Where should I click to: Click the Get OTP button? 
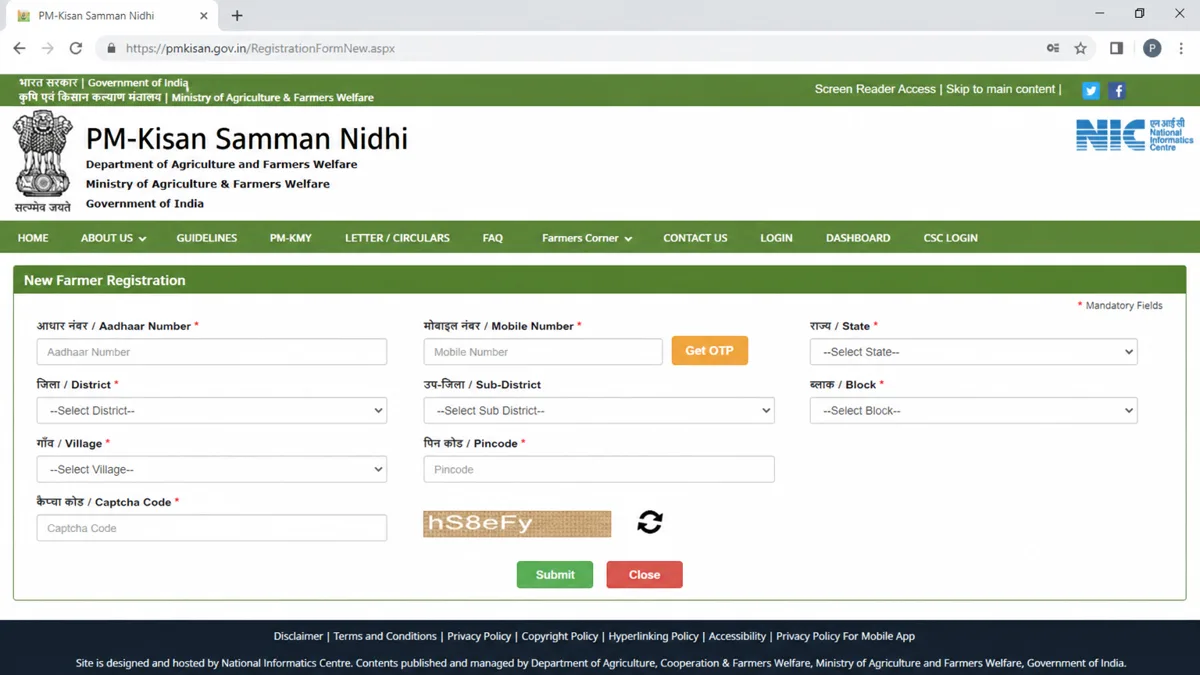(x=710, y=351)
